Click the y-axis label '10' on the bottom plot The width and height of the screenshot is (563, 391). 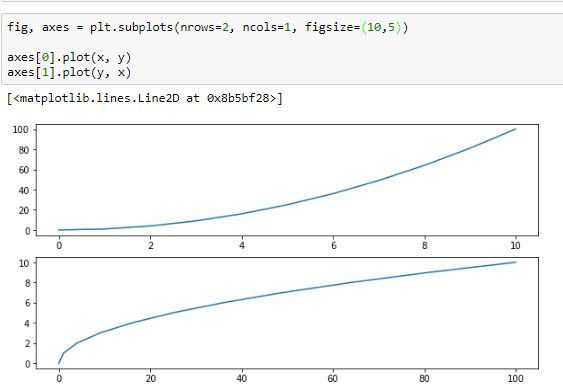pos(23,263)
